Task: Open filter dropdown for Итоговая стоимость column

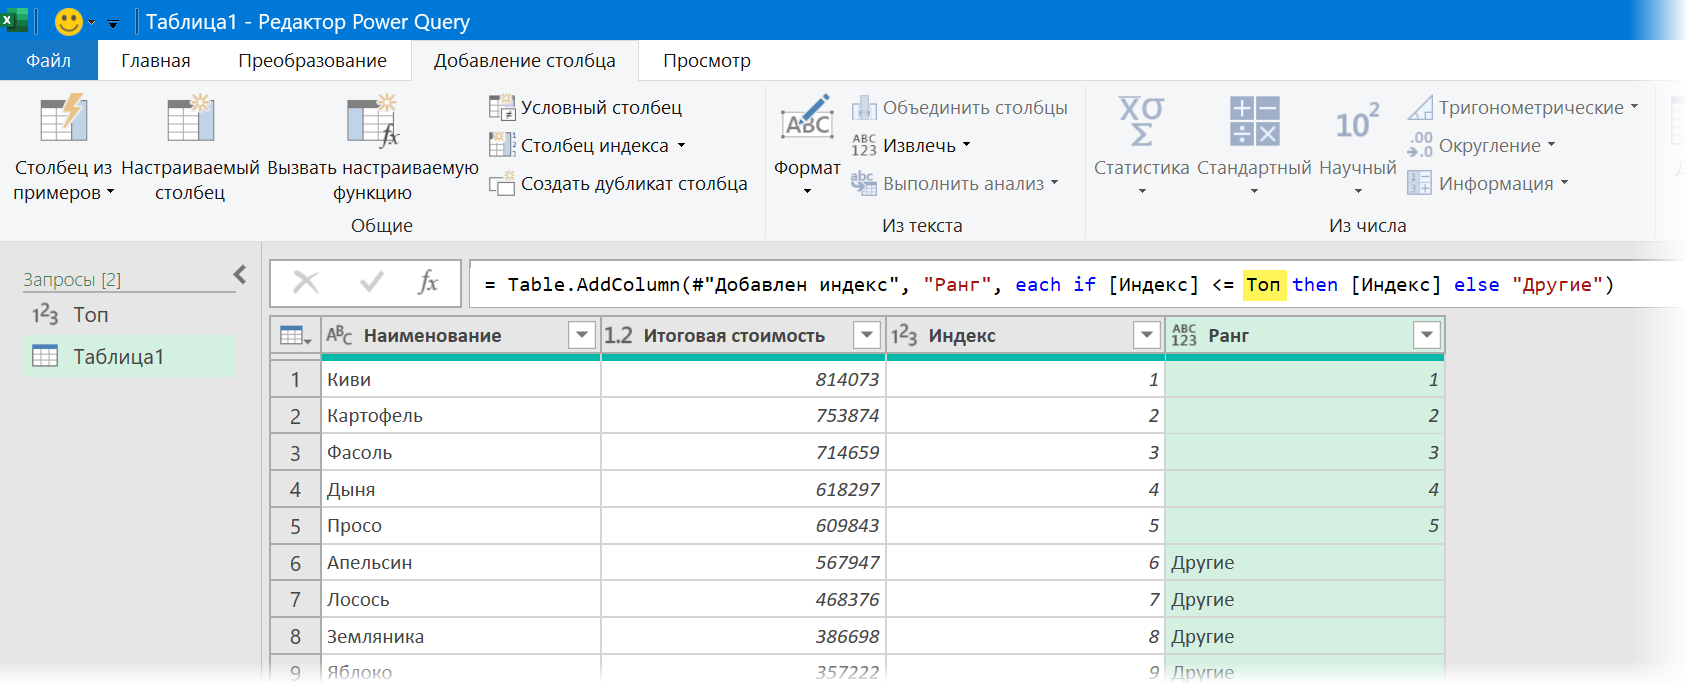Action: 867,335
